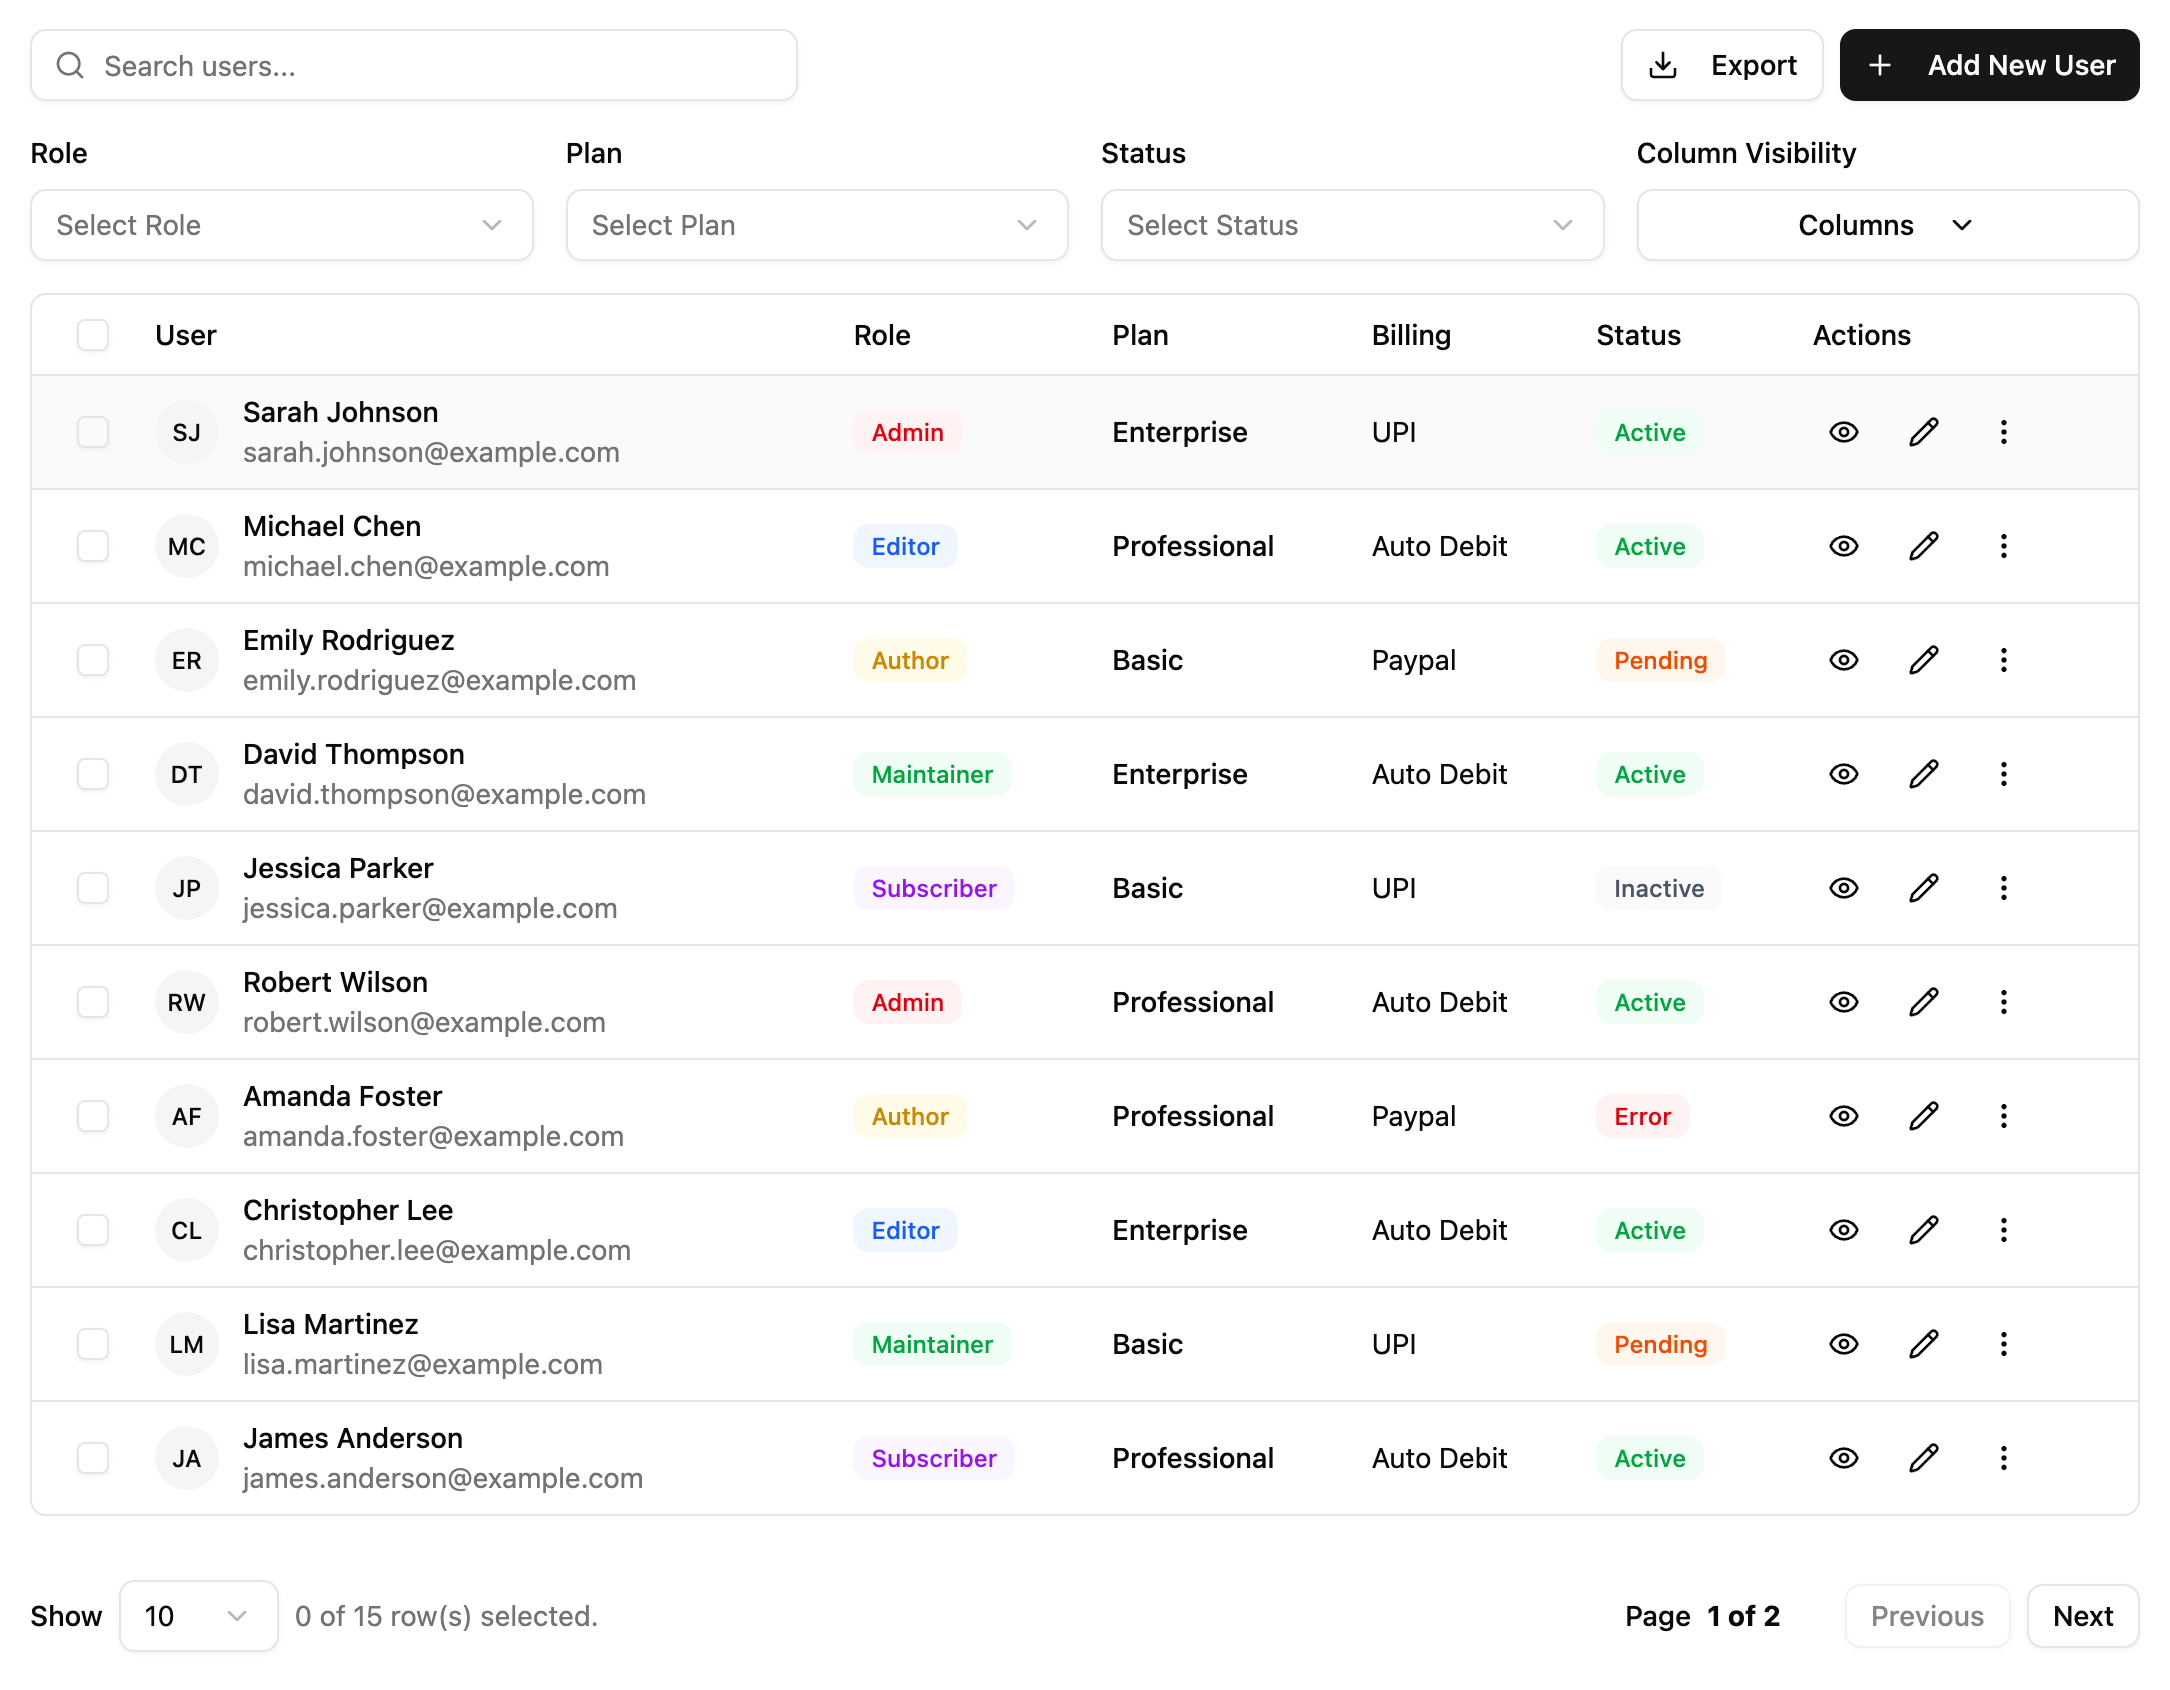Tick the checkbox next to Lisa Martinez
This screenshot has height=1690, width=2170.
[93, 1344]
